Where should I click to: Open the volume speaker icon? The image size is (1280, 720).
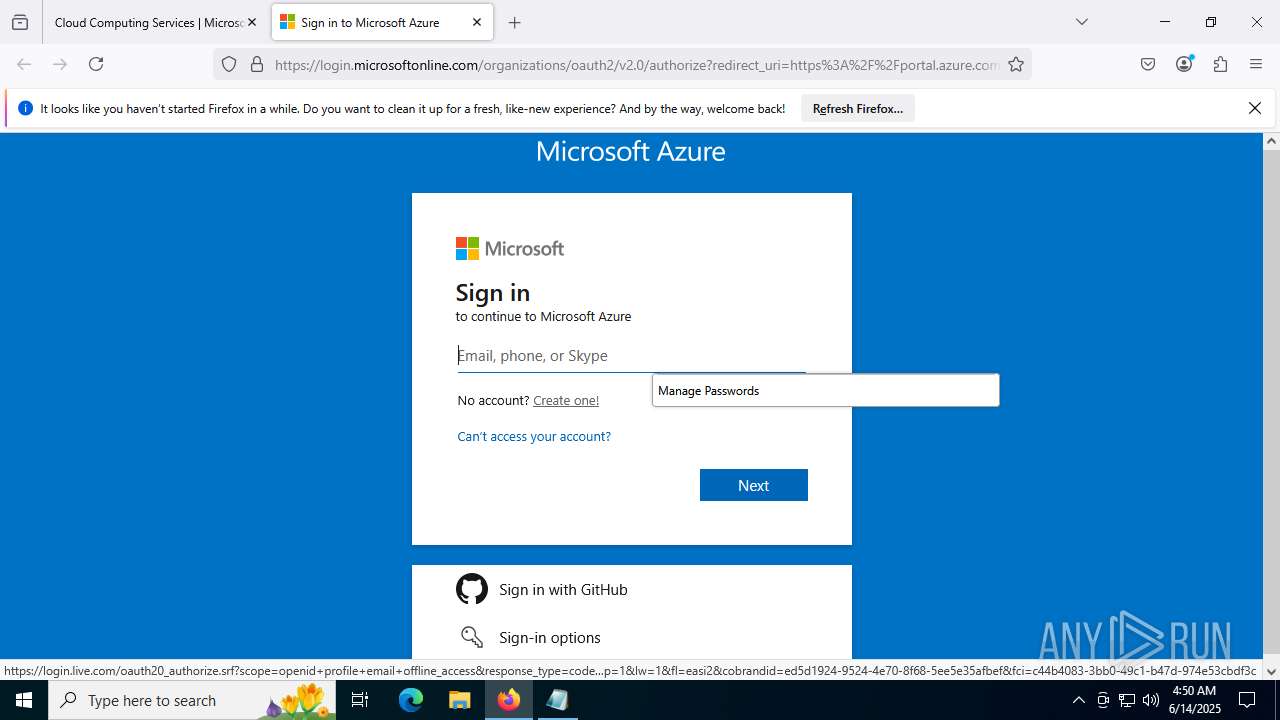pyautogui.click(x=1151, y=700)
